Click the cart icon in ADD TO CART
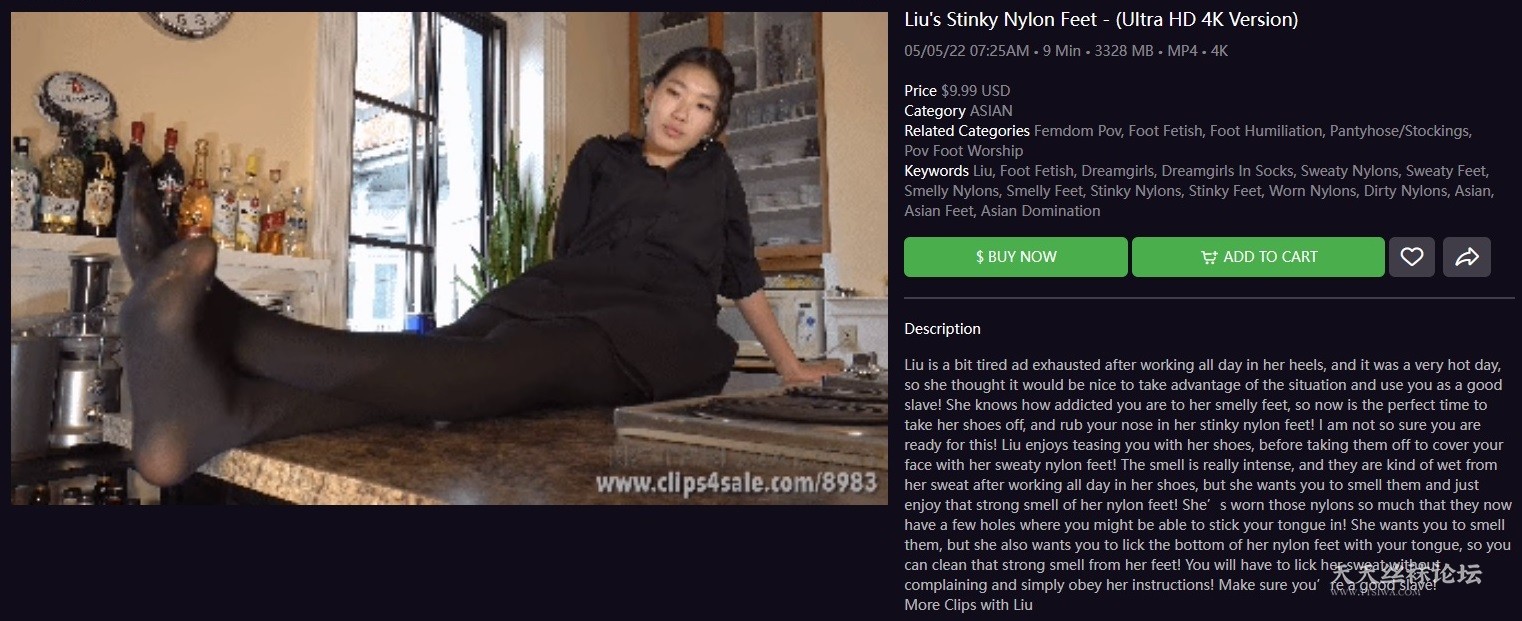Viewport: 1522px width, 621px height. (1209, 257)
